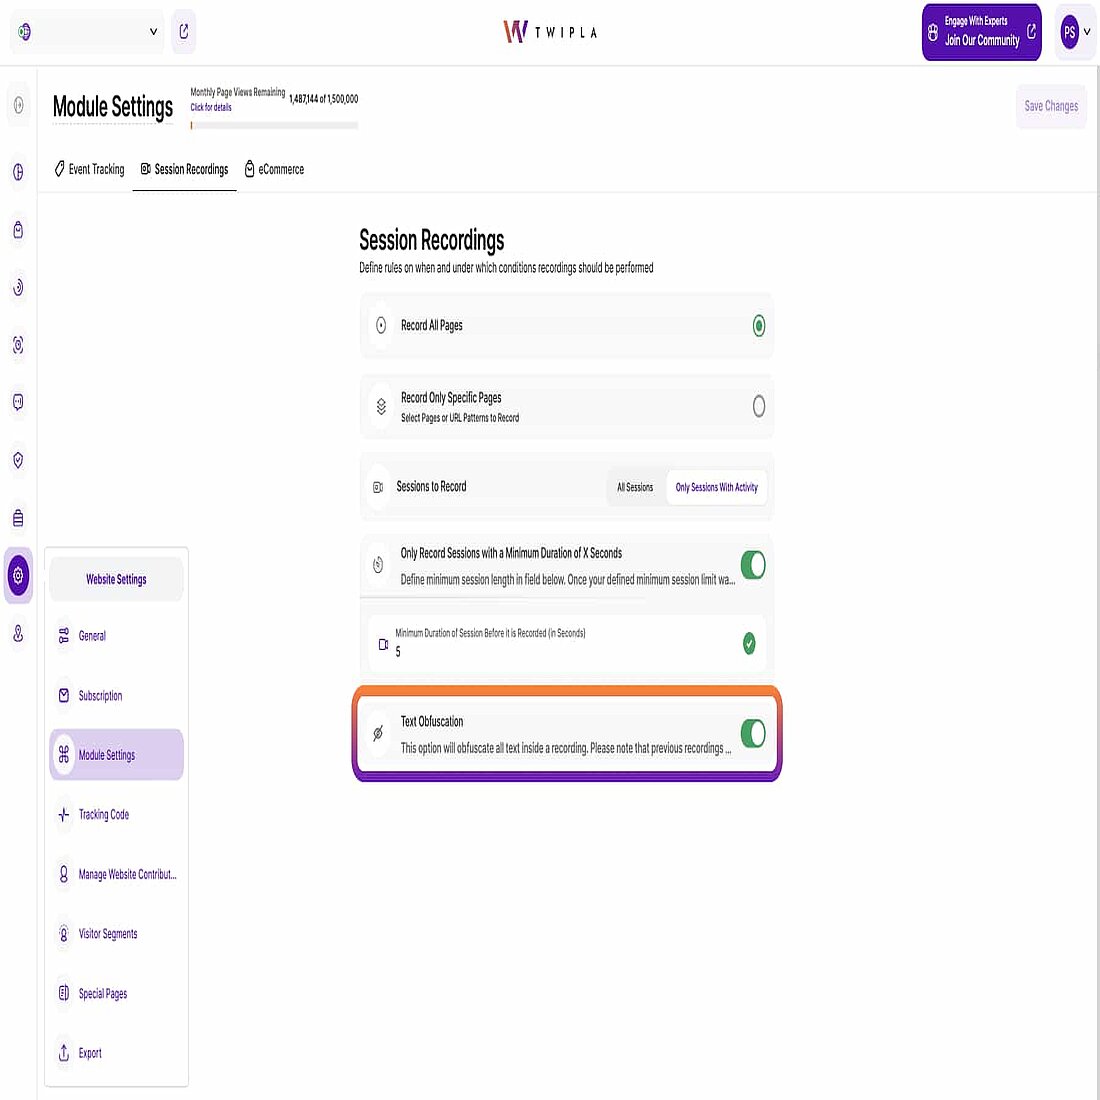
Task: Click the page views usage progress bar
Action: pyautogui.click(x=272, y=125)
